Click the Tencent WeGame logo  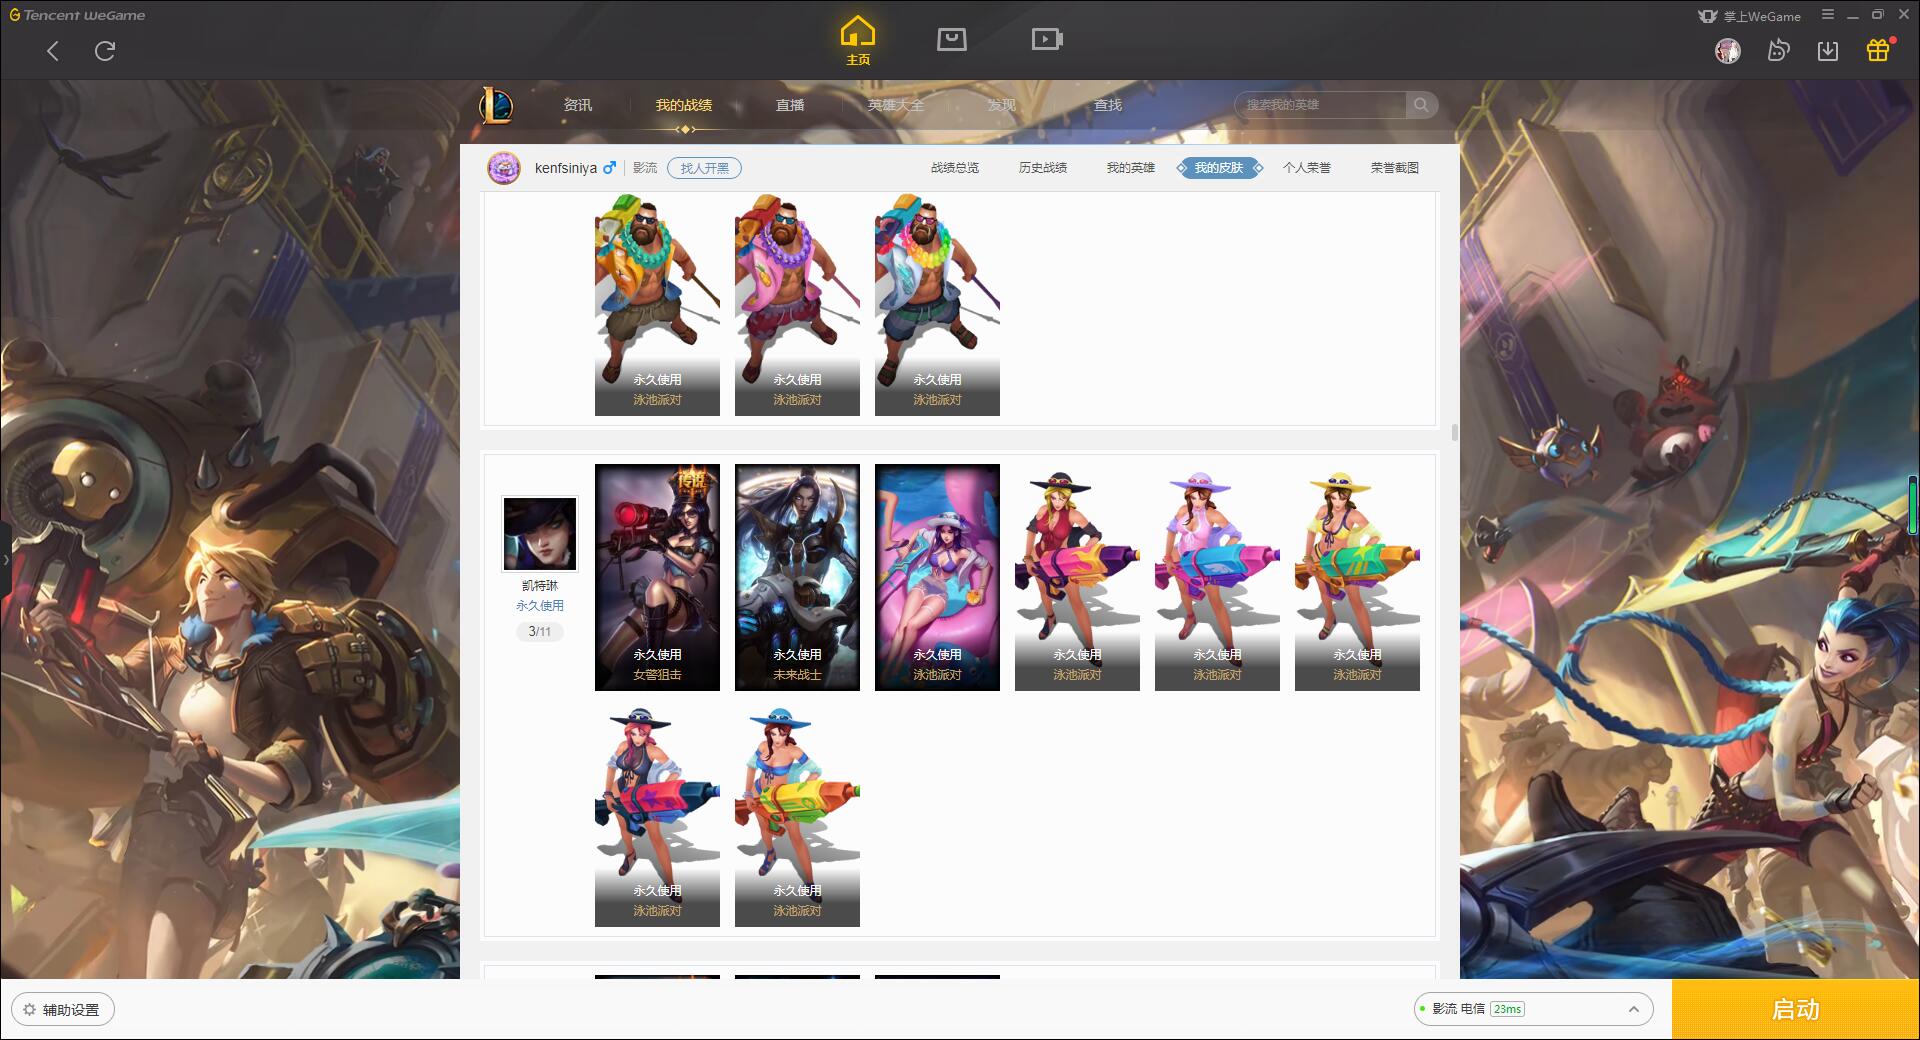click(x=78, y=15)
